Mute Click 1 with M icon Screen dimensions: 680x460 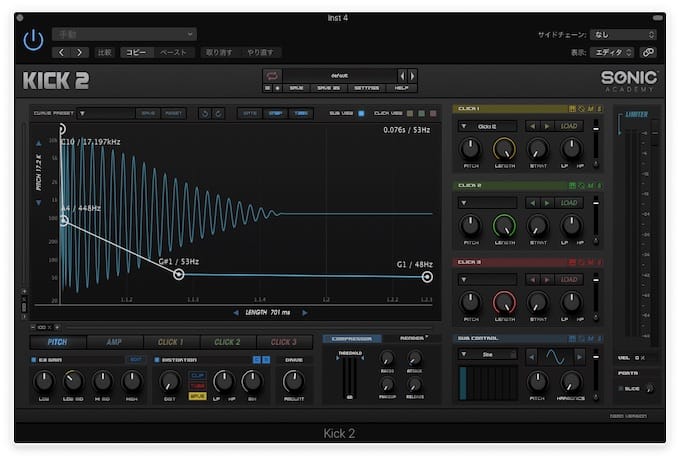tap(590, 109)
